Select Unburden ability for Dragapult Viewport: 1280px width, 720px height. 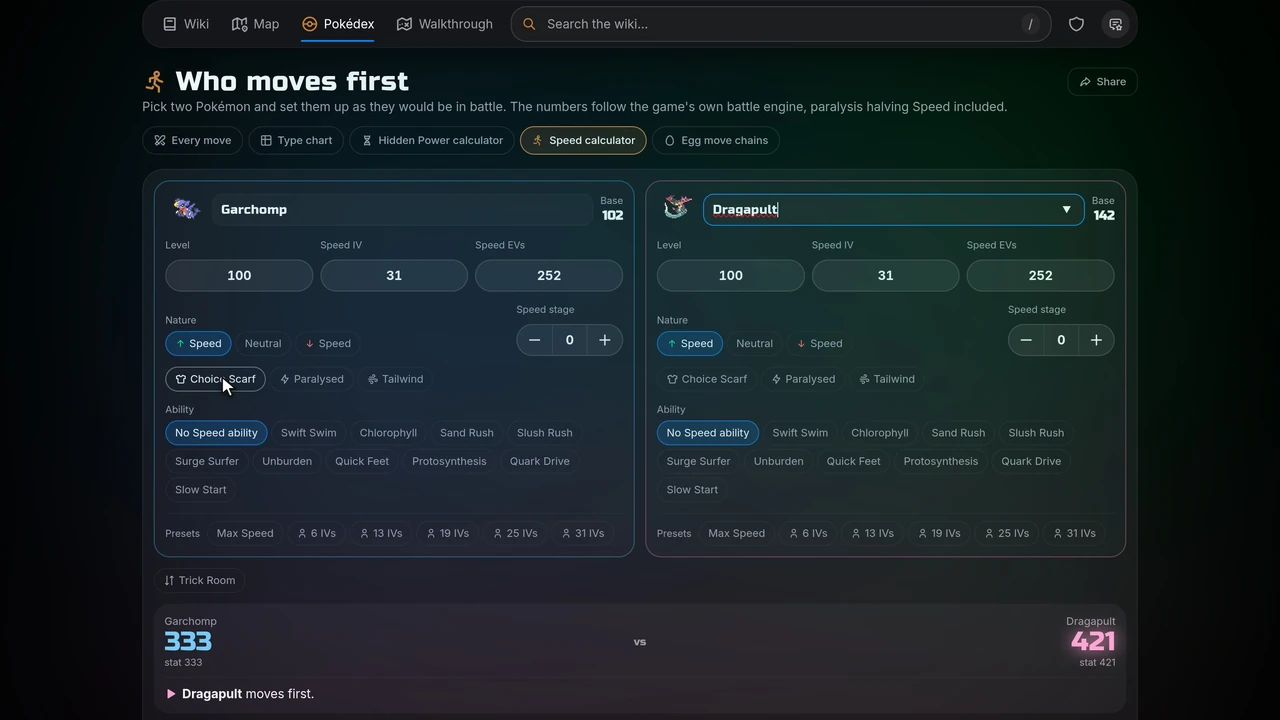click(778, 461)
